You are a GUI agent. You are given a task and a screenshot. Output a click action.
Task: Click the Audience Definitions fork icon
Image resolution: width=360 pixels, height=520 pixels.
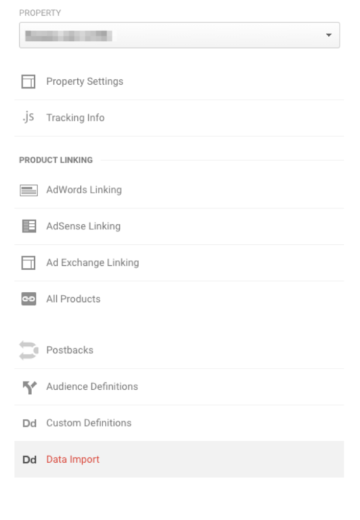pyautogui.click(x=29, y=387)
